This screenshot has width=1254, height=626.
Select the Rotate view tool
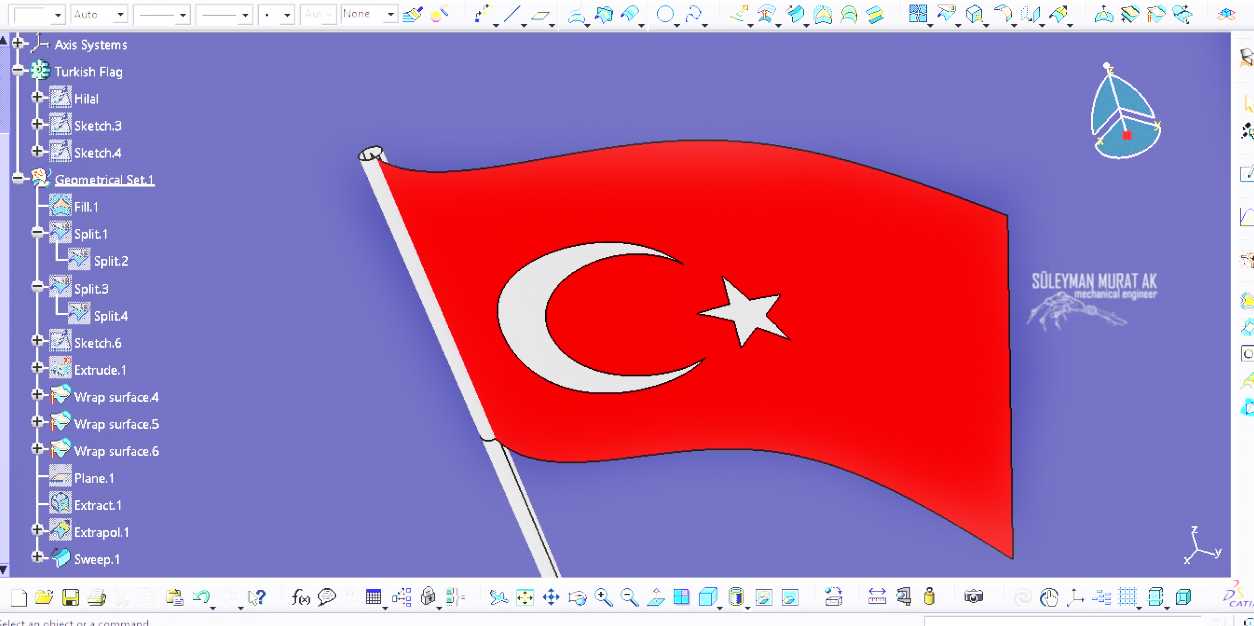point(577,597)
